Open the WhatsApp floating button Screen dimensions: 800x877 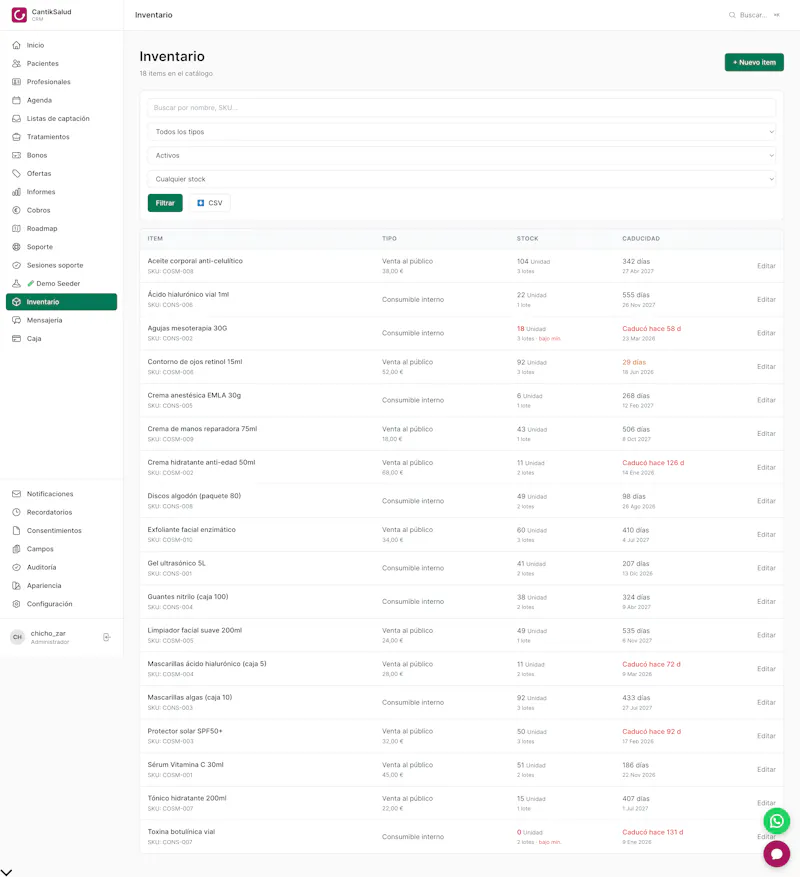point(777,821)
